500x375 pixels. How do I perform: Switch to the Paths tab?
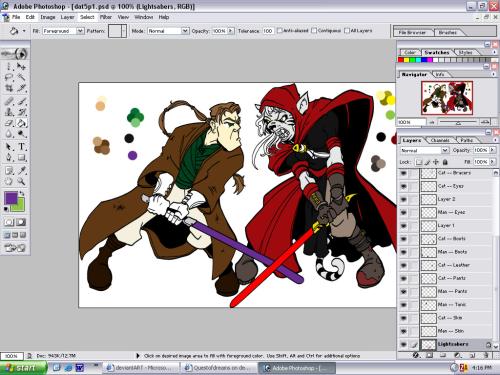pyautogui.click(x=467, y=140)
